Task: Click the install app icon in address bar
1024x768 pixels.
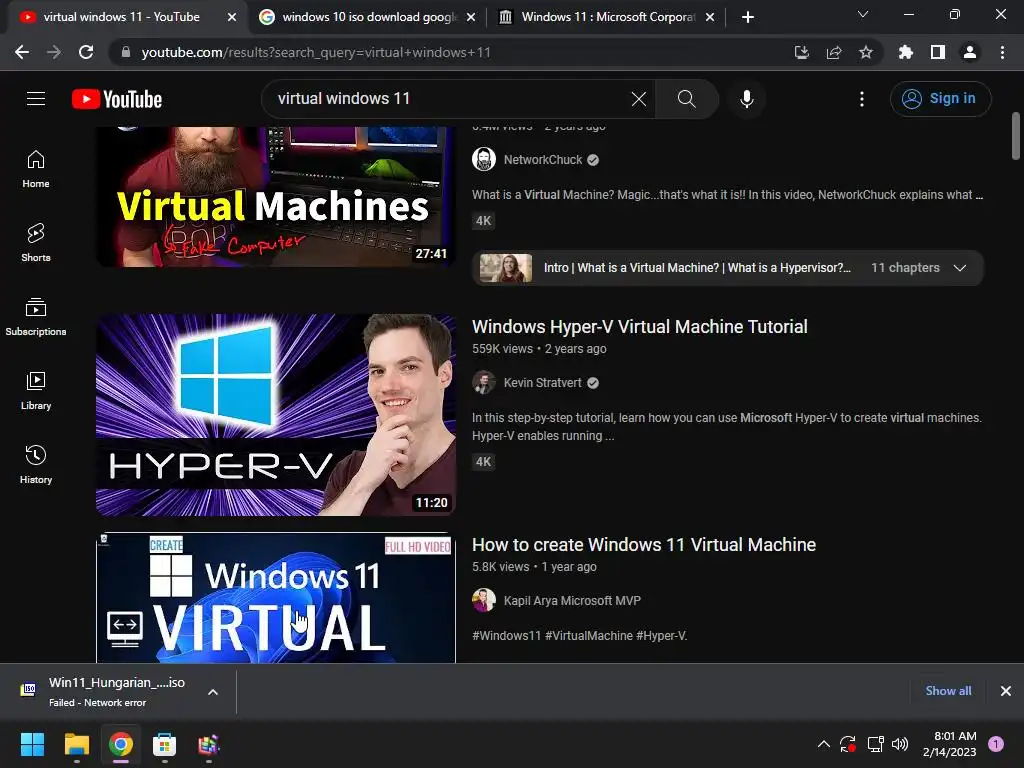Action: pos(801,52)
